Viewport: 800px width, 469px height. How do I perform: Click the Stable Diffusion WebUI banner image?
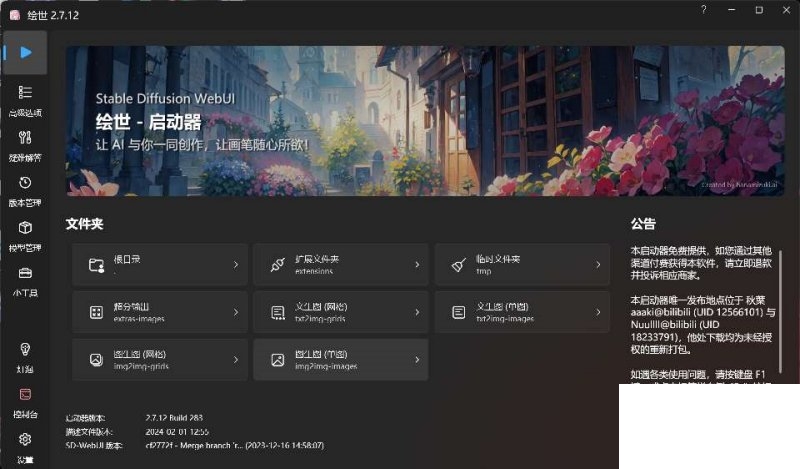[425, 121]
